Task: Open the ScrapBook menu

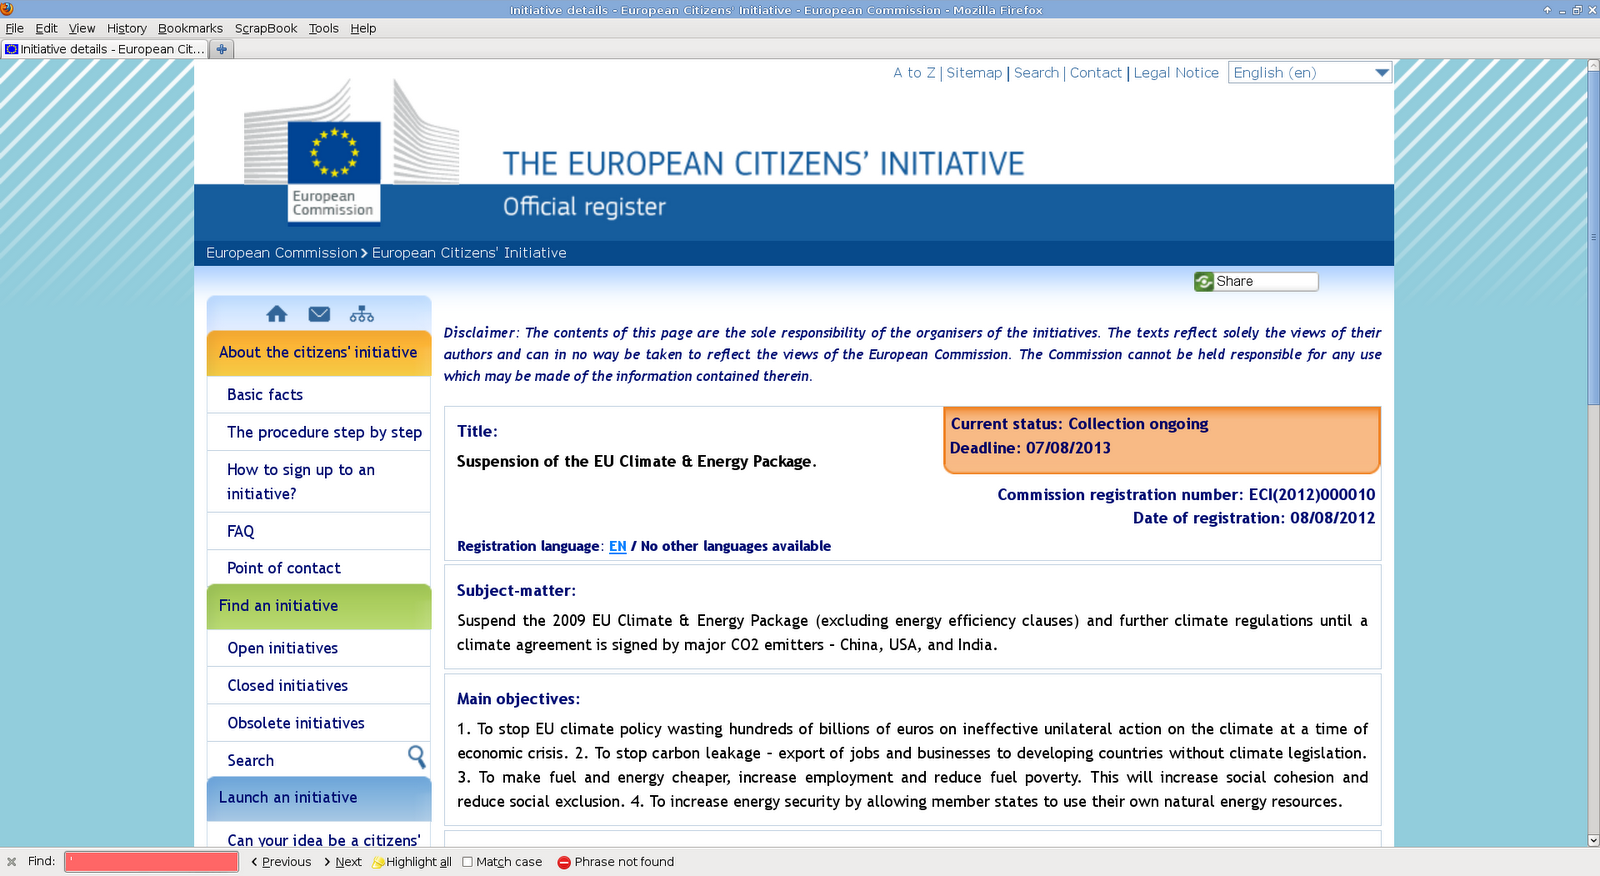Action: coord(265,28)
